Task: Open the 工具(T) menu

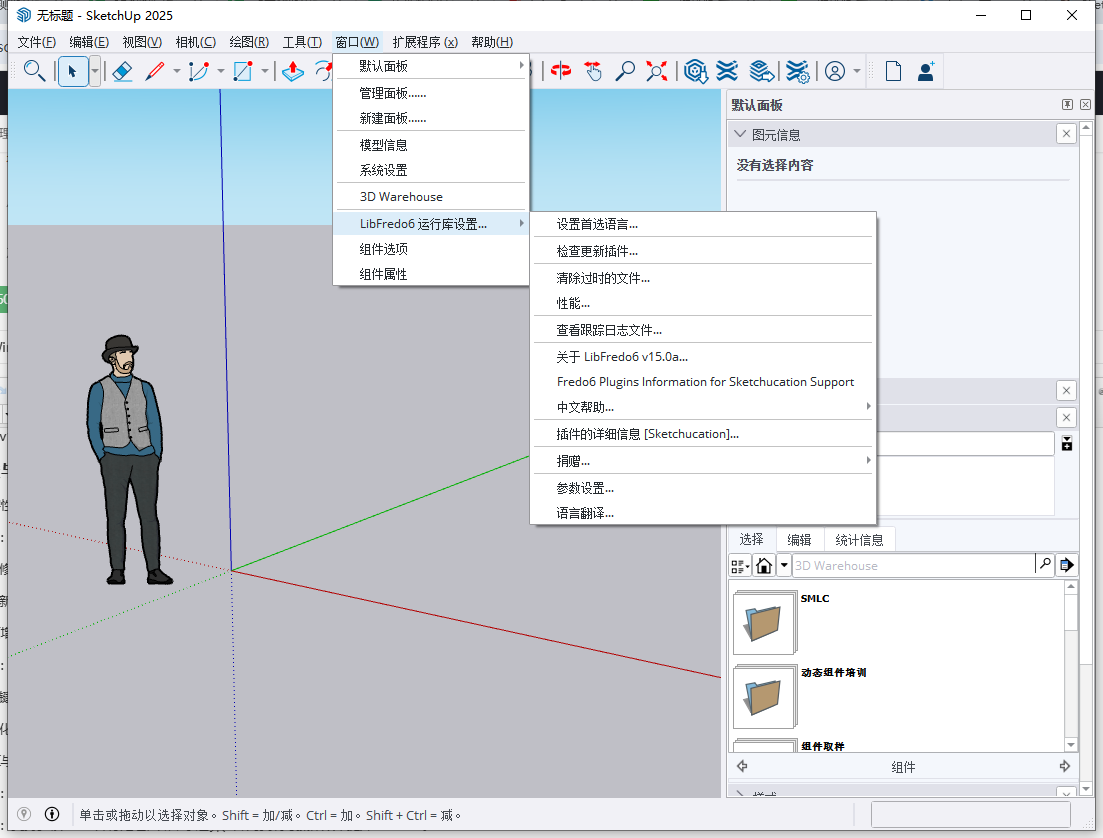Action: click(302, 42)
